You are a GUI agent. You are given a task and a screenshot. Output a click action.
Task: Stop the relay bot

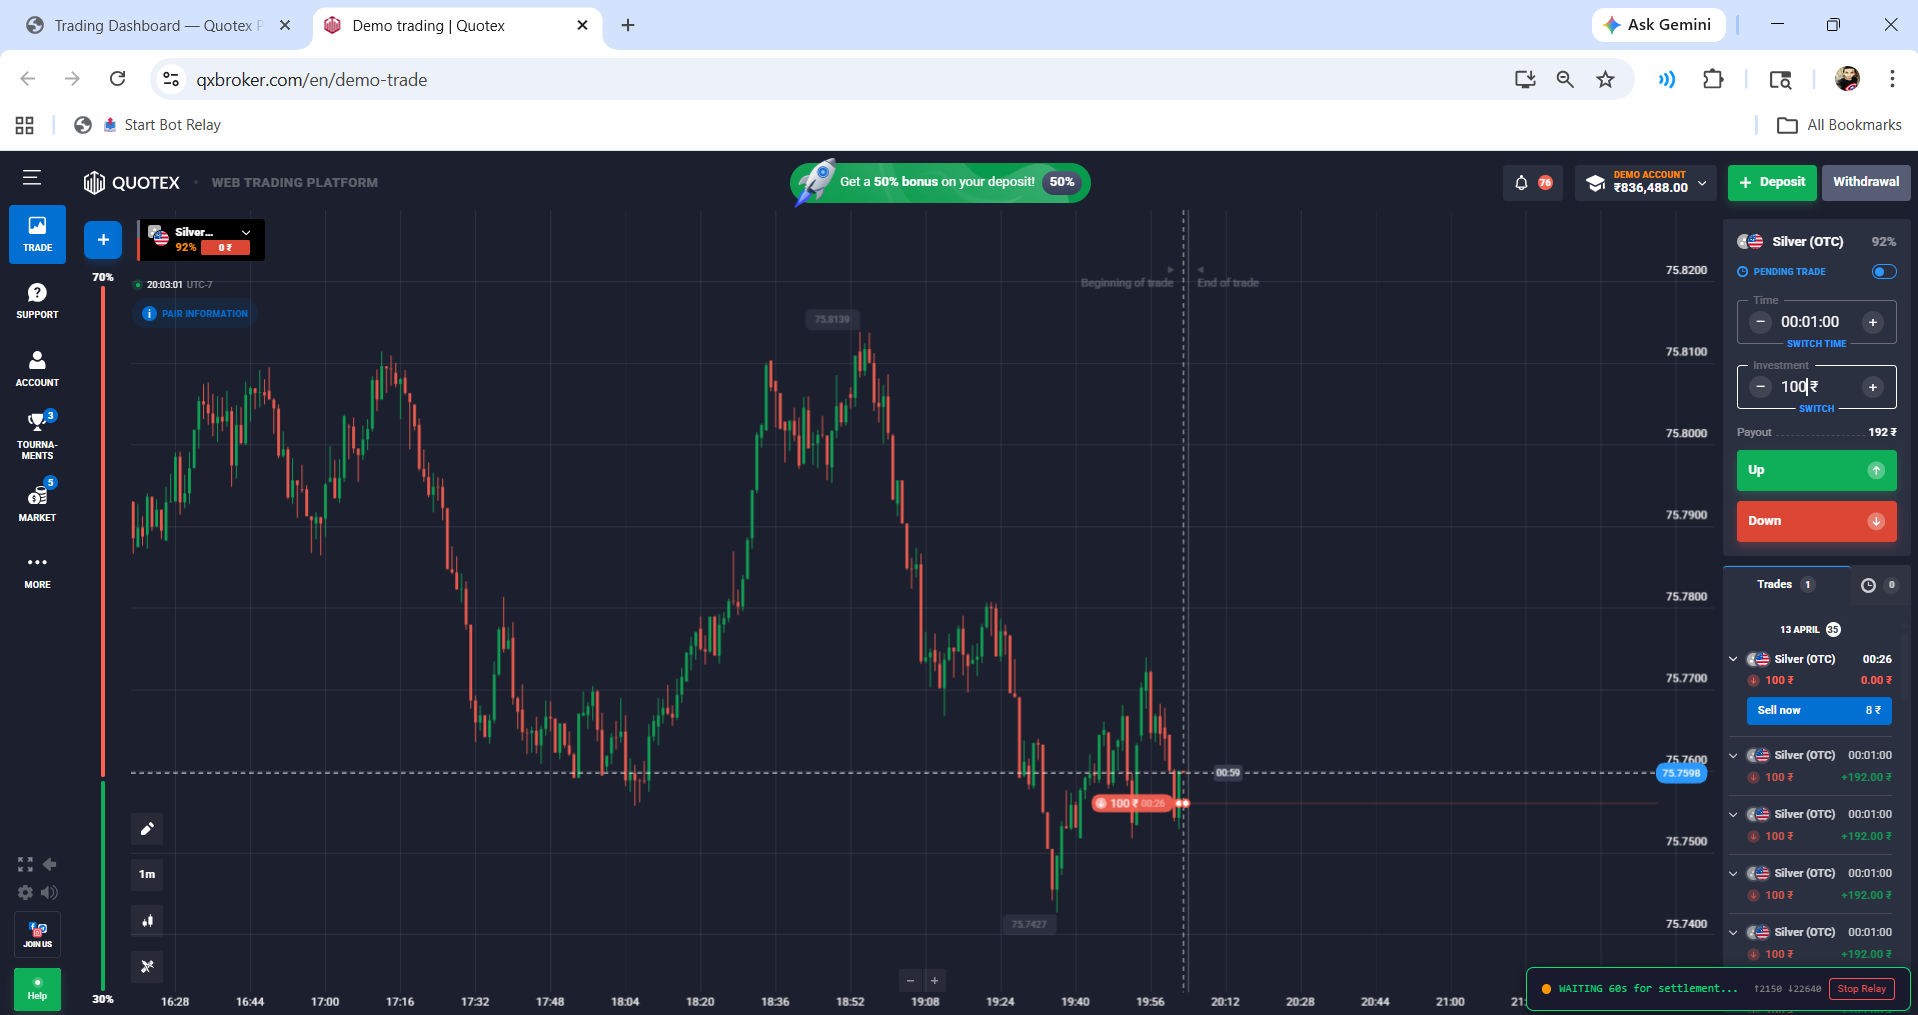click(1862, 989)
